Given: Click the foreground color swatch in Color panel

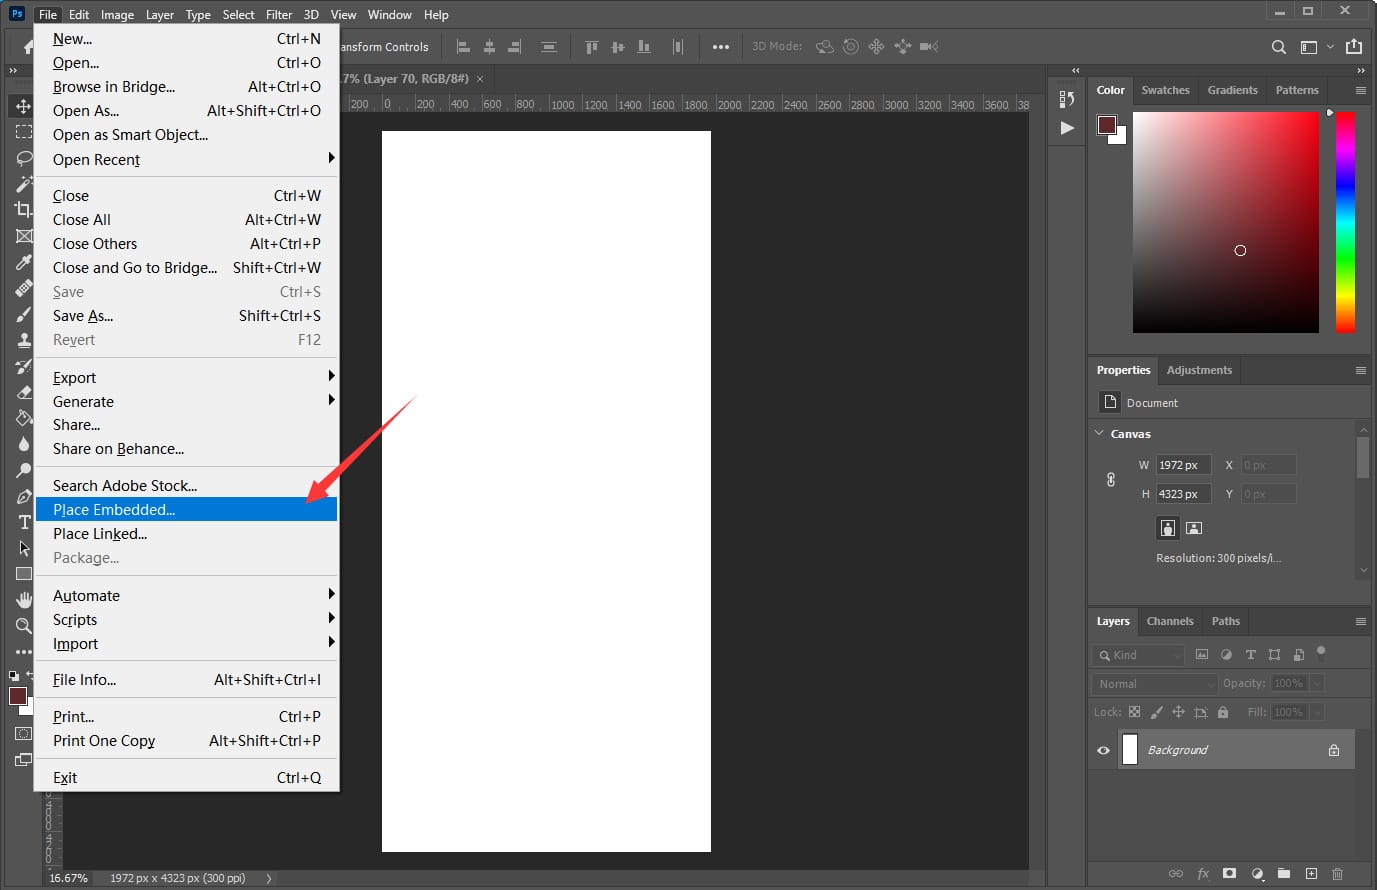Looking at the screenshot, I should (1107, 125).
